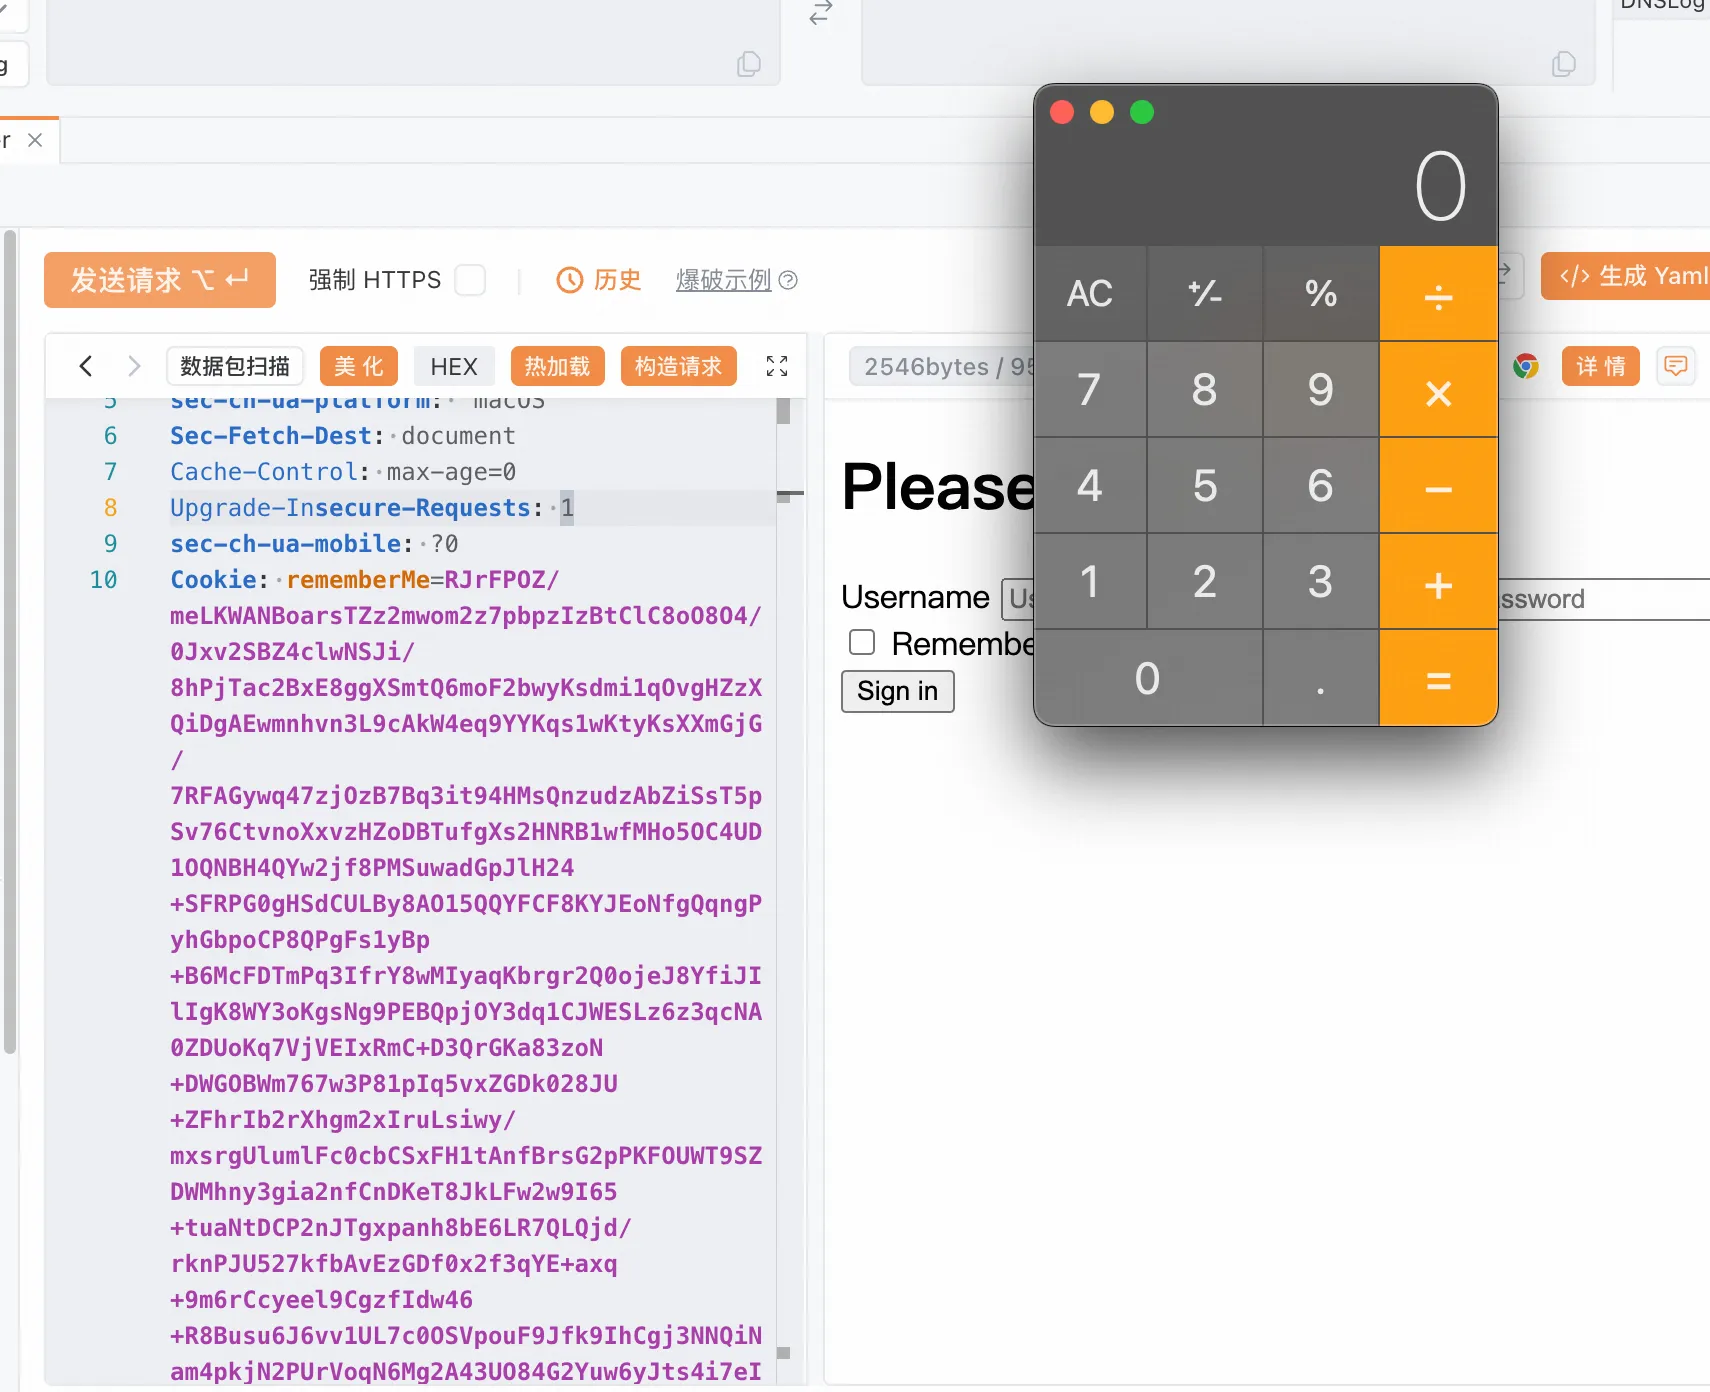Click the fullscreen expand icon in request editor
Screen dimensions: 1710x1392
pos(777,366)
